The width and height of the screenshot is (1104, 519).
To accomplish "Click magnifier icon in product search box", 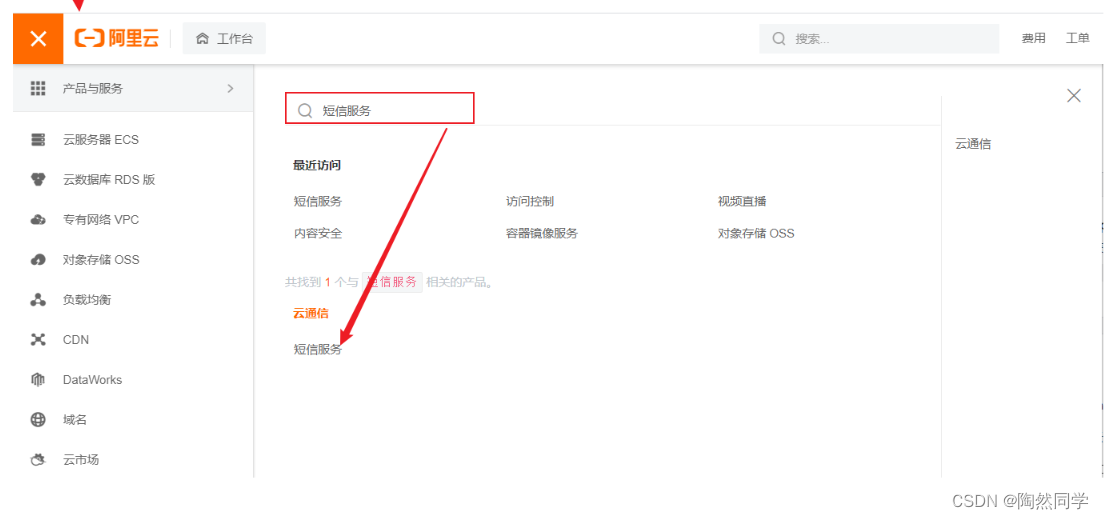I will click(305, 111).
